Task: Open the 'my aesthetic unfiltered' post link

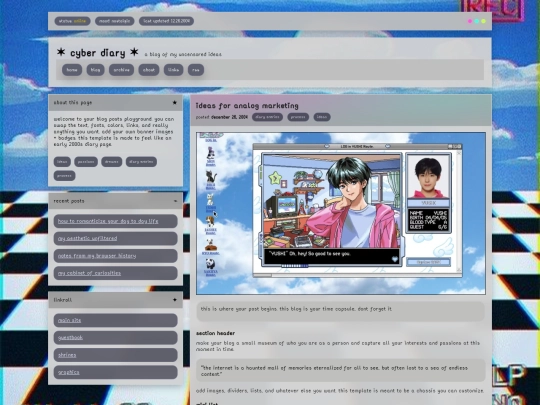Action: (x=116, y=238)
